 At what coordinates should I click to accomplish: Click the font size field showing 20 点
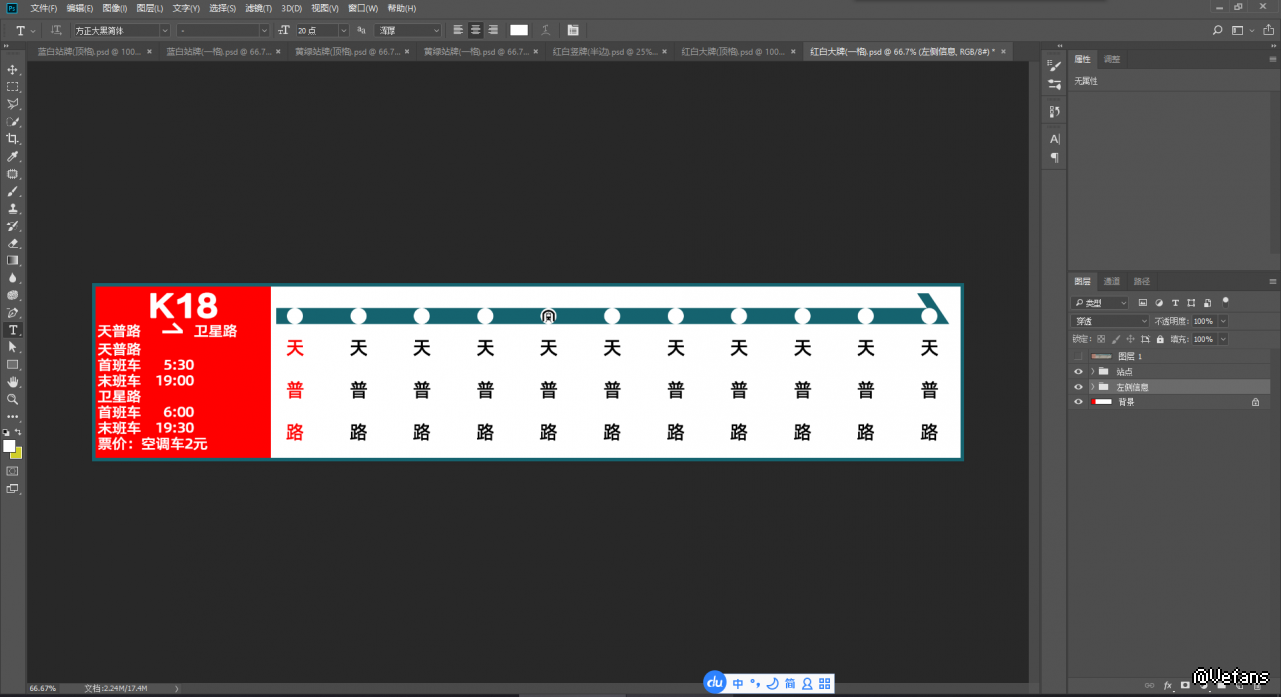pos(322,31)
